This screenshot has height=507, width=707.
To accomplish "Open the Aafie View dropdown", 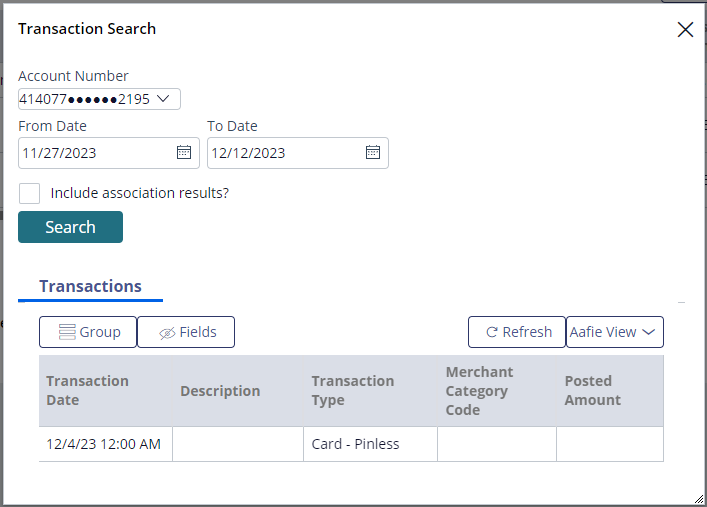I will [615, 332].
